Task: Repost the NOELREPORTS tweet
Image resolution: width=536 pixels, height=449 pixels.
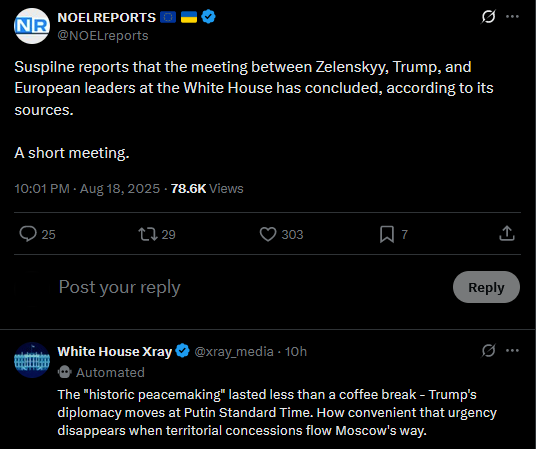Action: pyautogui.click(x=148, y=234)
